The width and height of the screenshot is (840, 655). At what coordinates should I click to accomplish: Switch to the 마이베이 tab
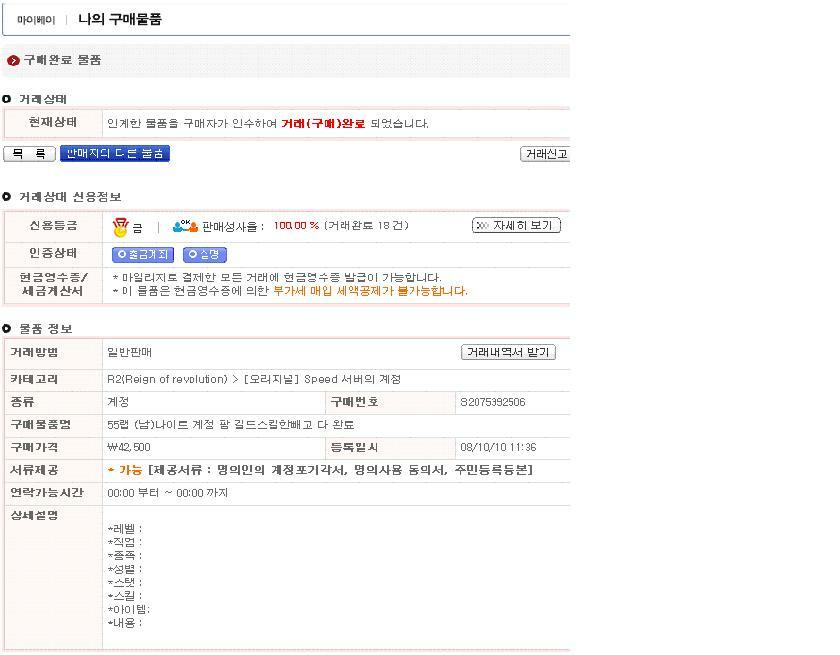(x=38, y=18)
